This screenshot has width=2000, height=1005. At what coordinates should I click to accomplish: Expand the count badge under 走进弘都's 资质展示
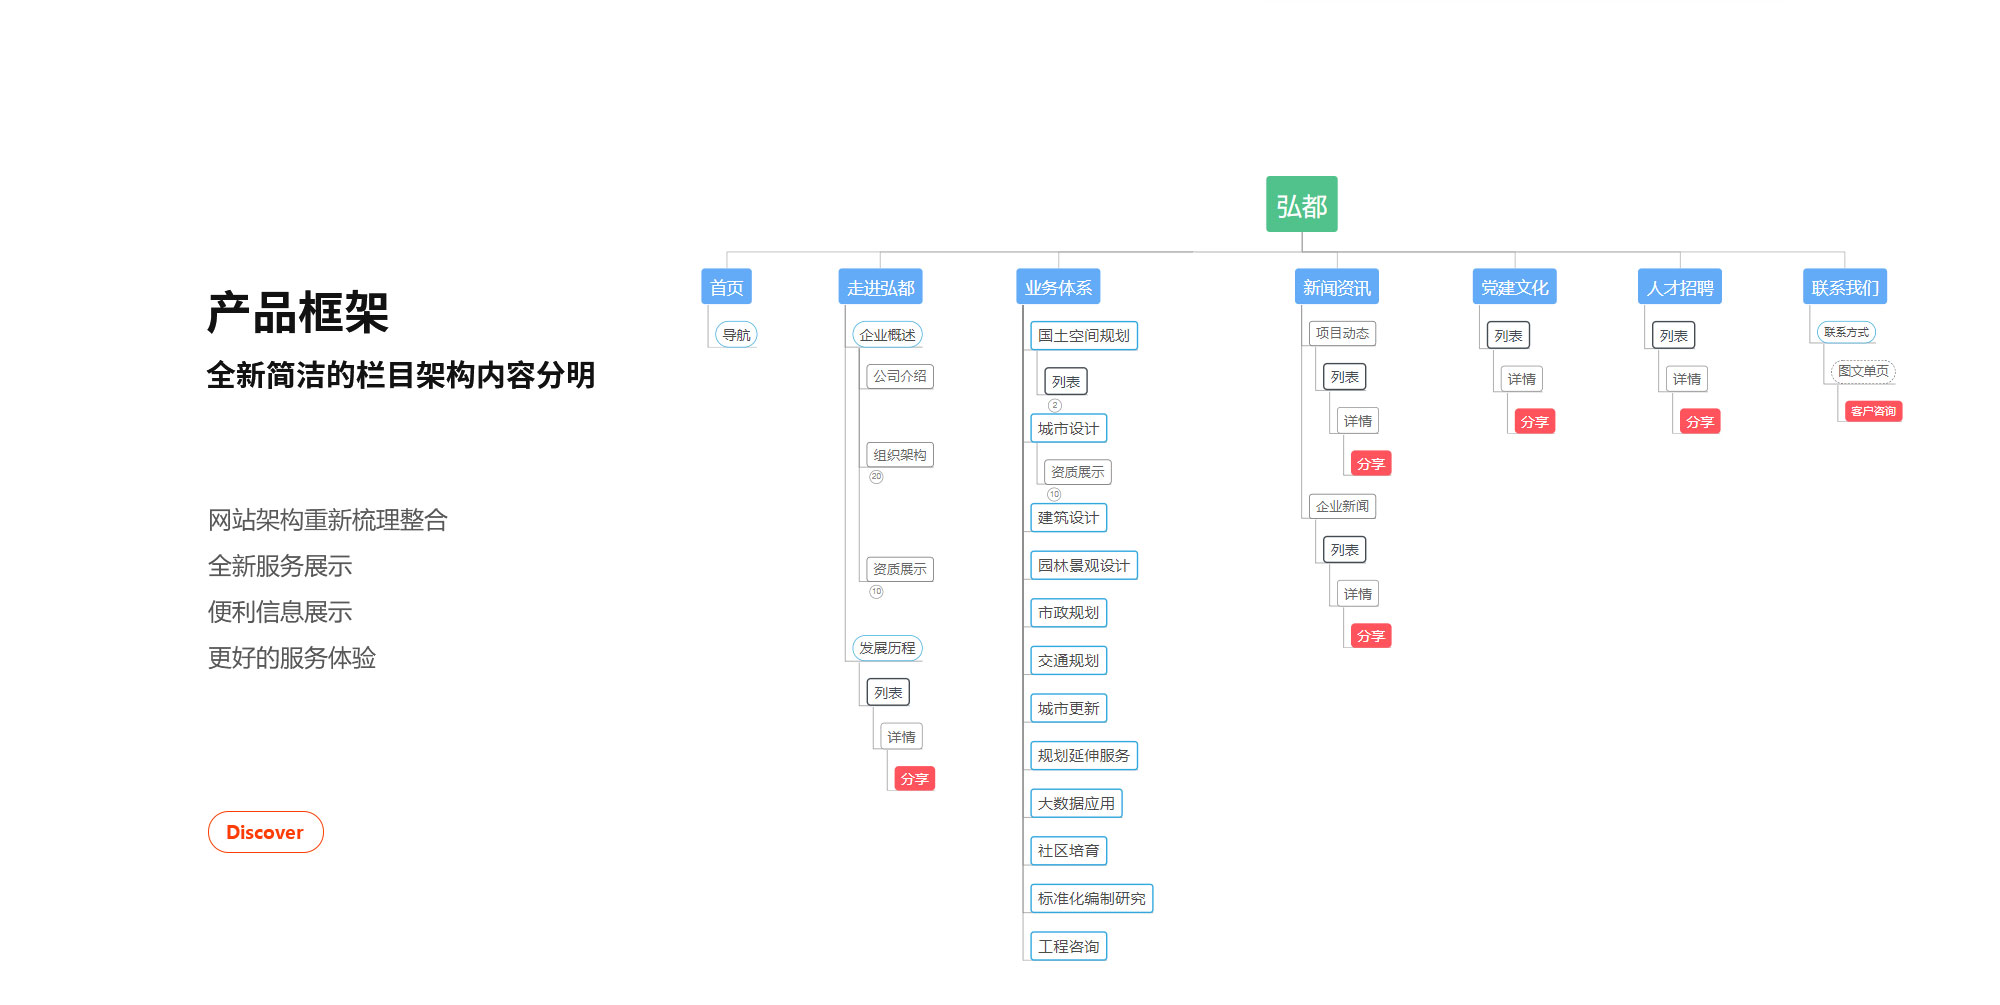click(876, 592)
